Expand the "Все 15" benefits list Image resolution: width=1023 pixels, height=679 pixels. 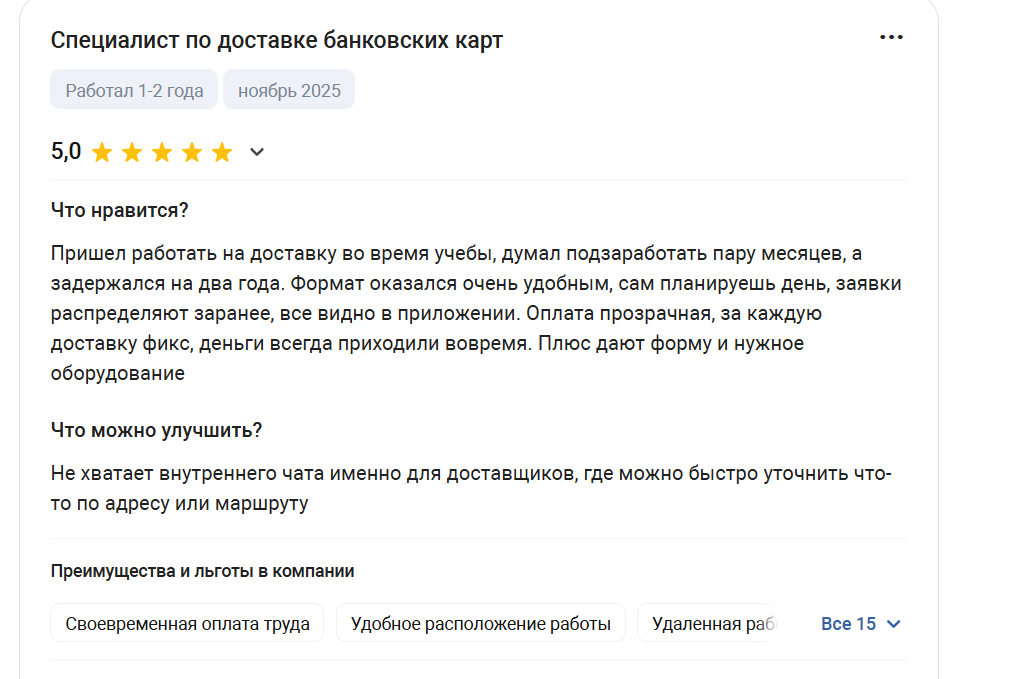tap(860, 624)
